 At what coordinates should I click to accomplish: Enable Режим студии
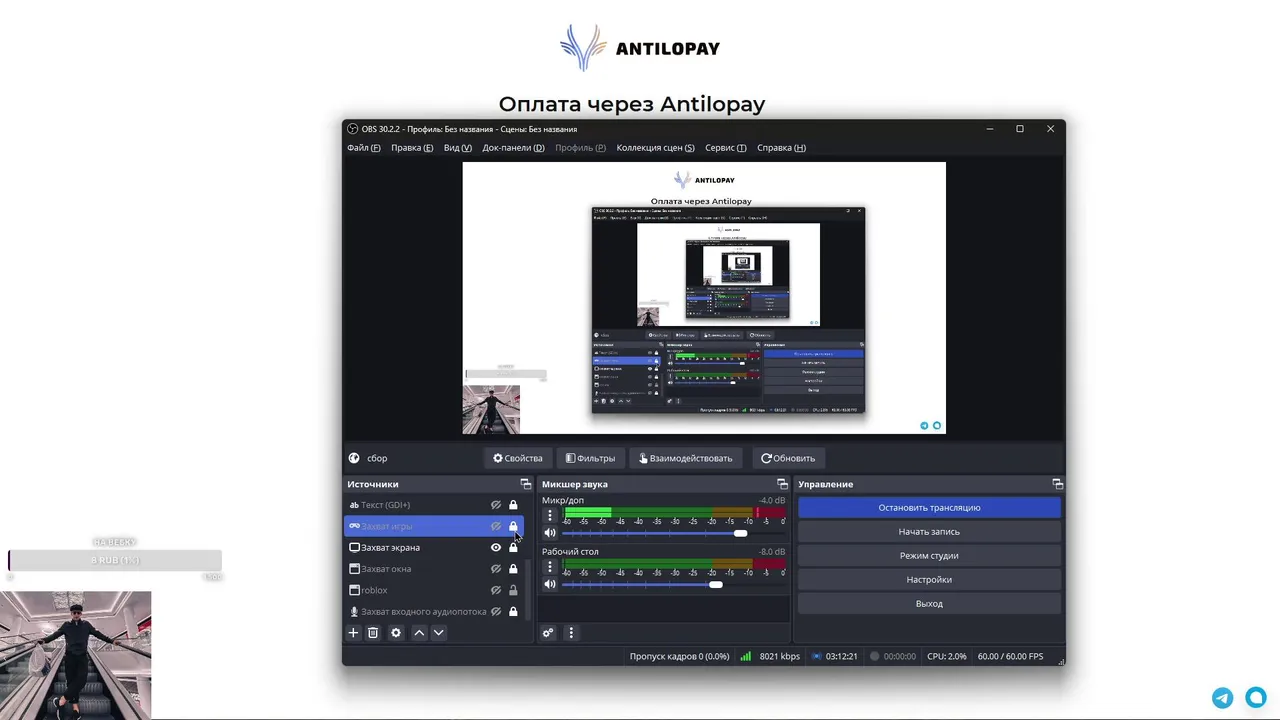929,556
